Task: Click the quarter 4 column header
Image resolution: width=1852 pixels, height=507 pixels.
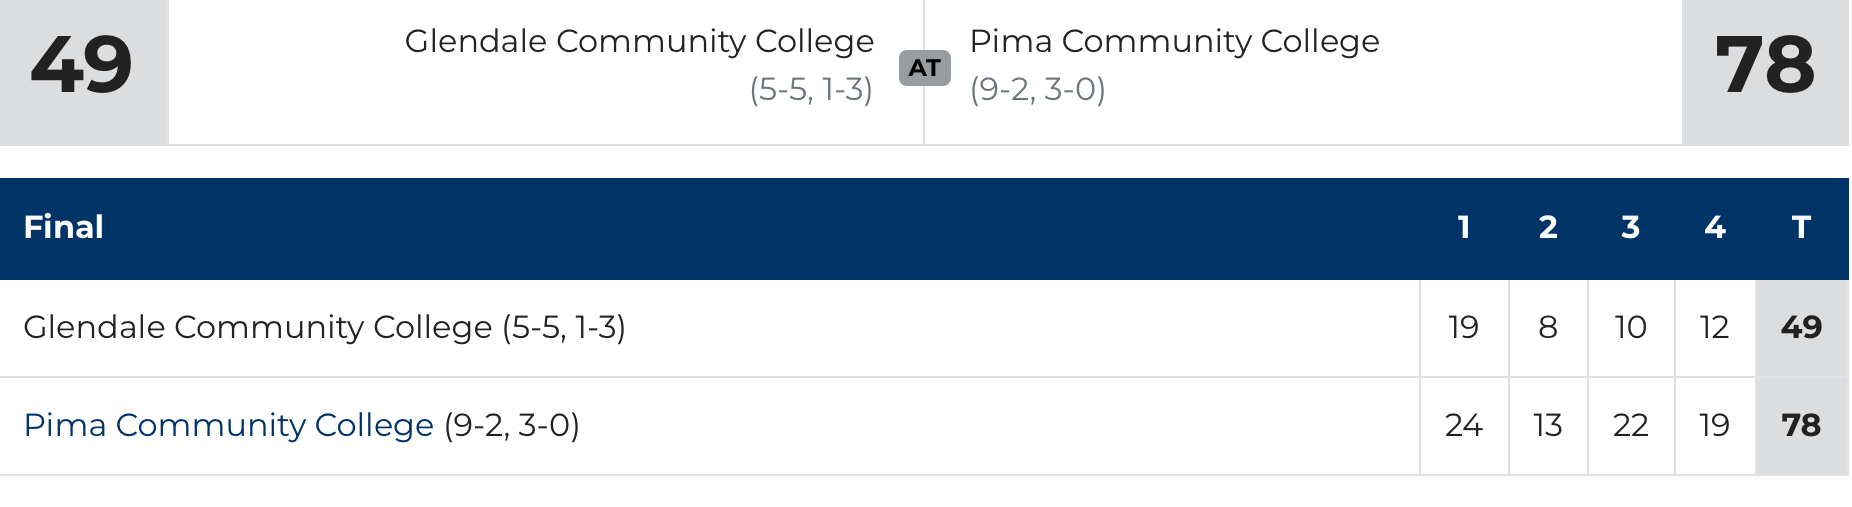Action: coord(1715,227)
